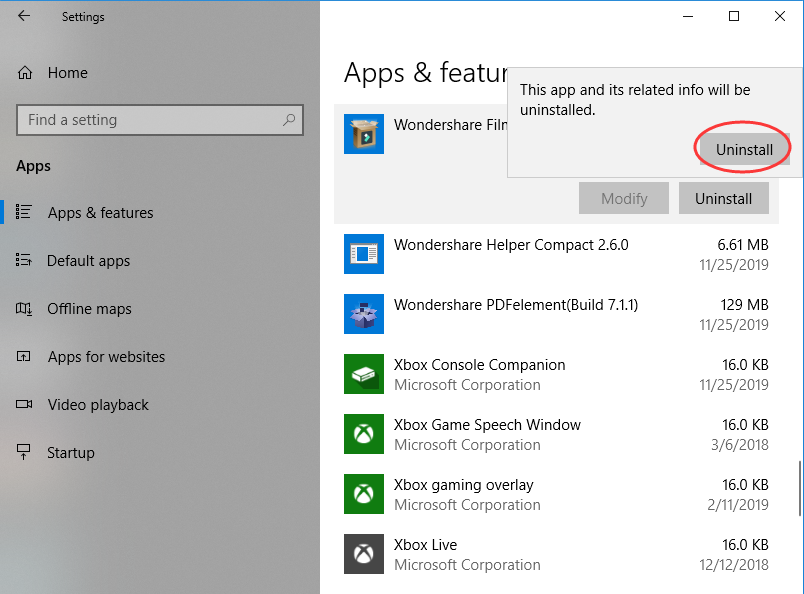Click the Xbox Live app icon
The image size is (804, 594).
[364, 554]
